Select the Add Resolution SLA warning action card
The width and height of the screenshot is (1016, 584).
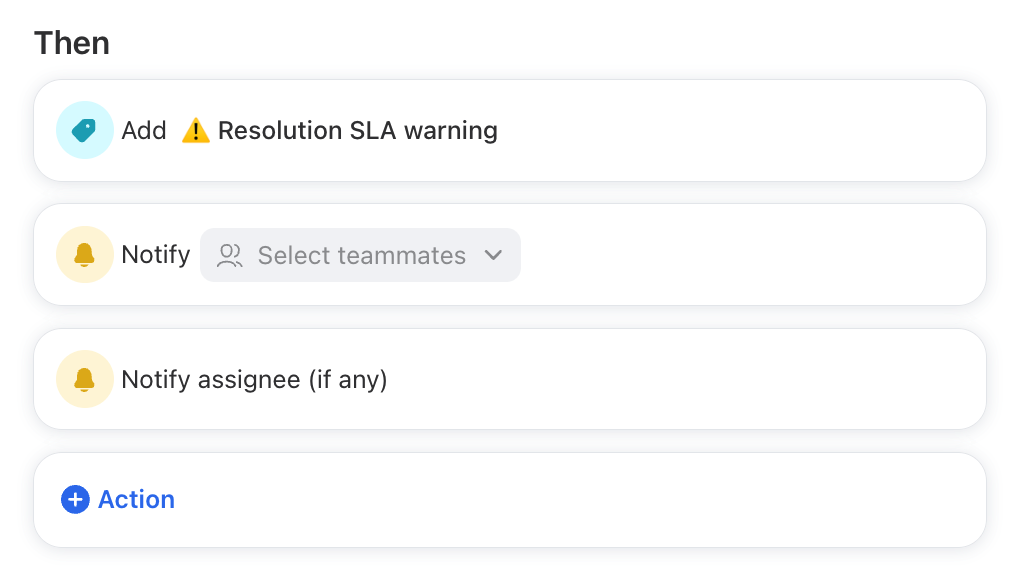(510, 130)
